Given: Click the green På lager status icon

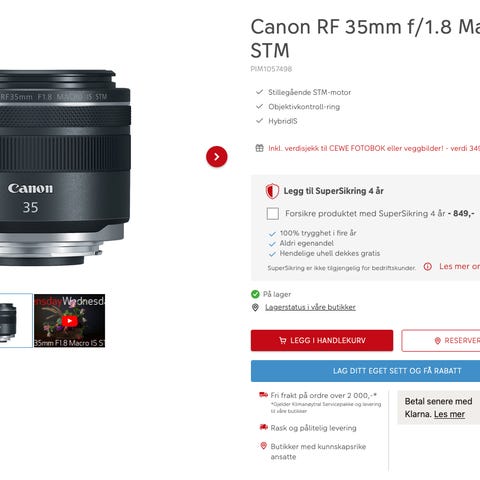Looking at the screenshot, I should click(x=255, y=294).
